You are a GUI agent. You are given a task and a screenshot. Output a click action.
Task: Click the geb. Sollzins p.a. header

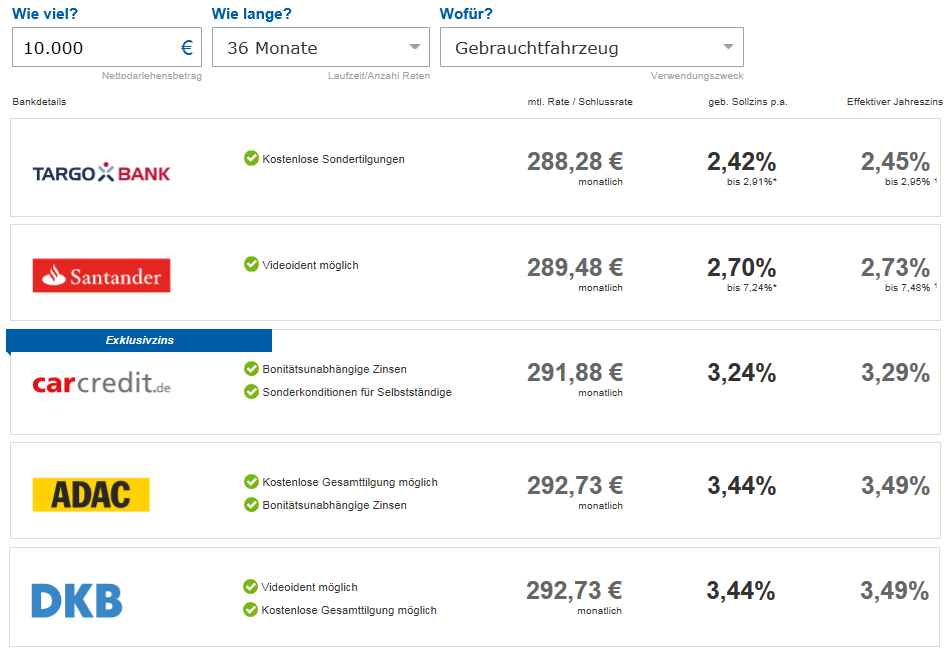point(747,101)
